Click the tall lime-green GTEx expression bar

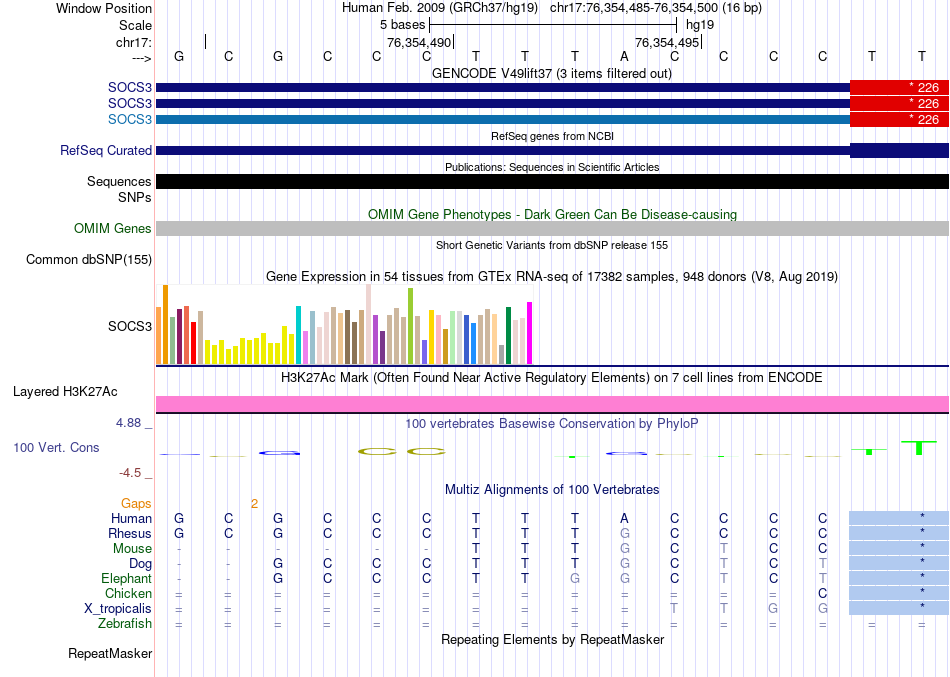tap(410, 325)
